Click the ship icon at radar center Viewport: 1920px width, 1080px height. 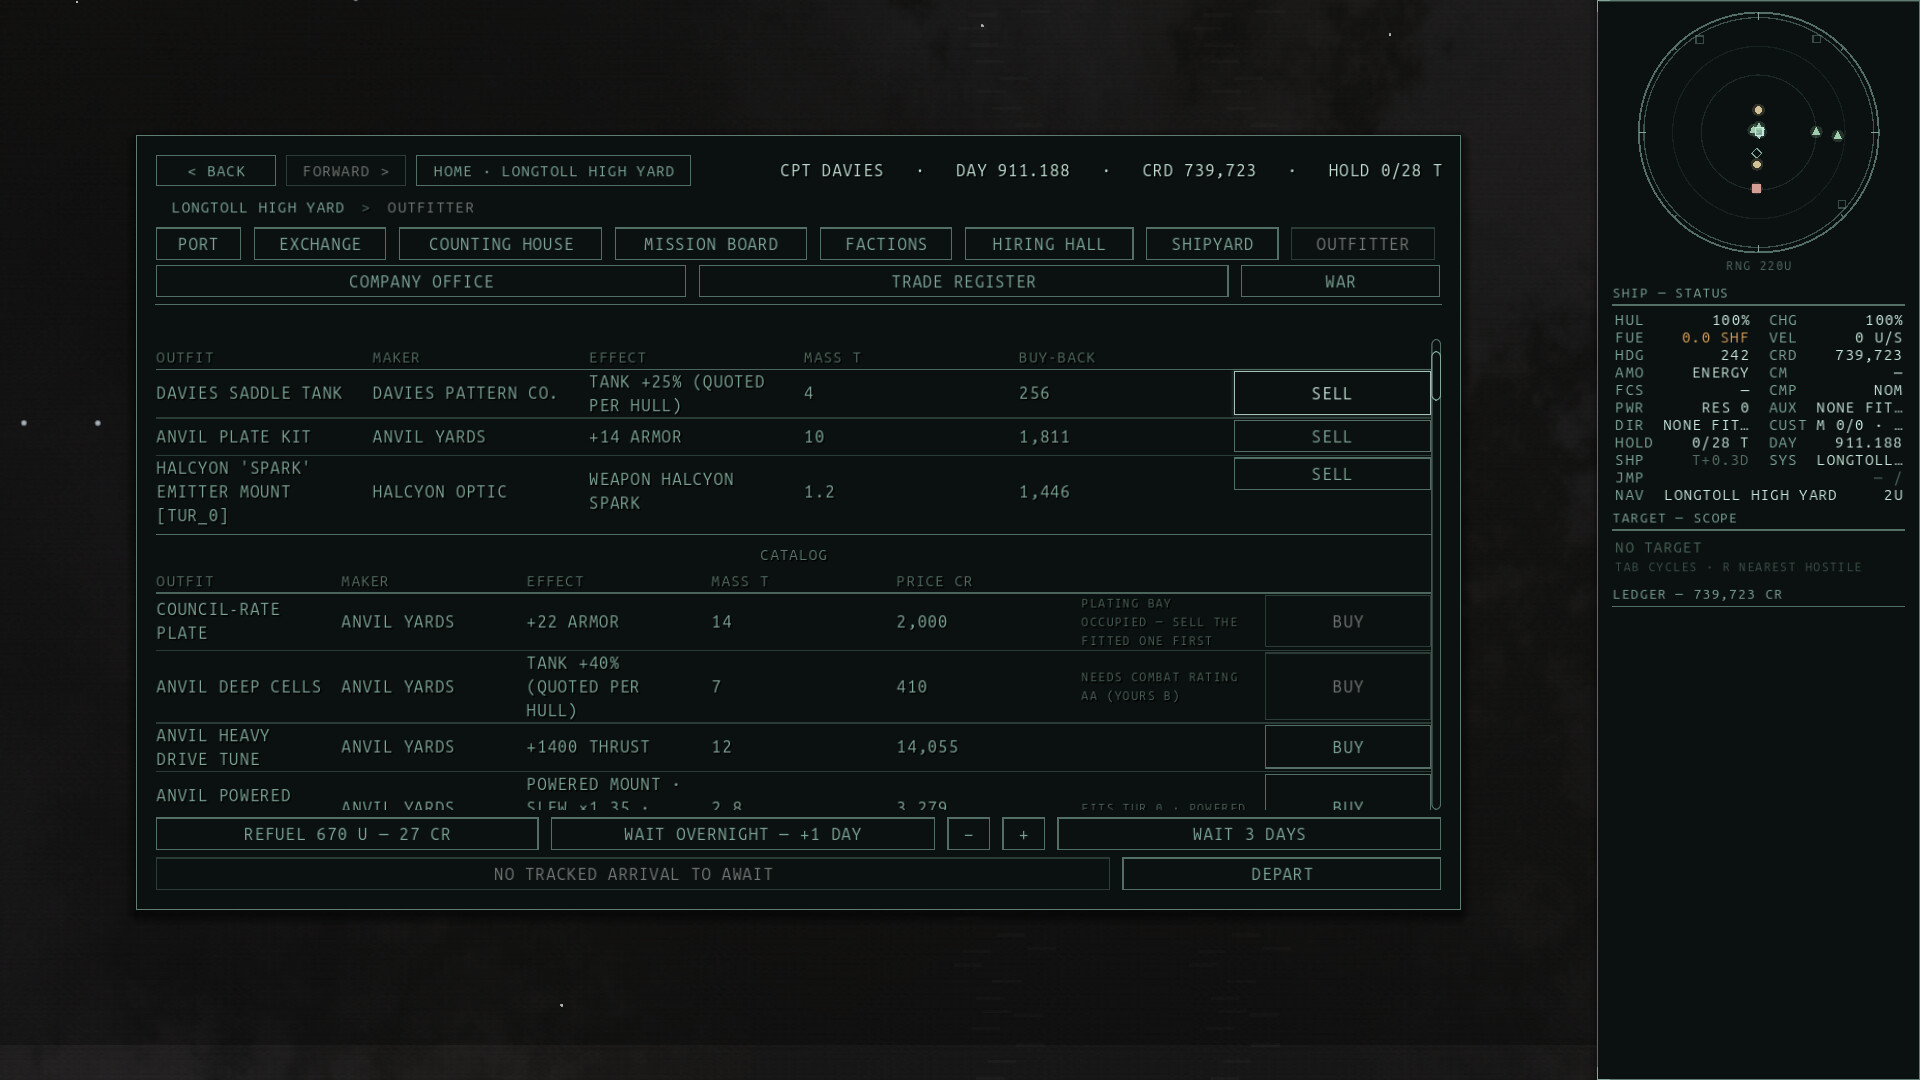pyautogui.click(x=1757, y=131)
